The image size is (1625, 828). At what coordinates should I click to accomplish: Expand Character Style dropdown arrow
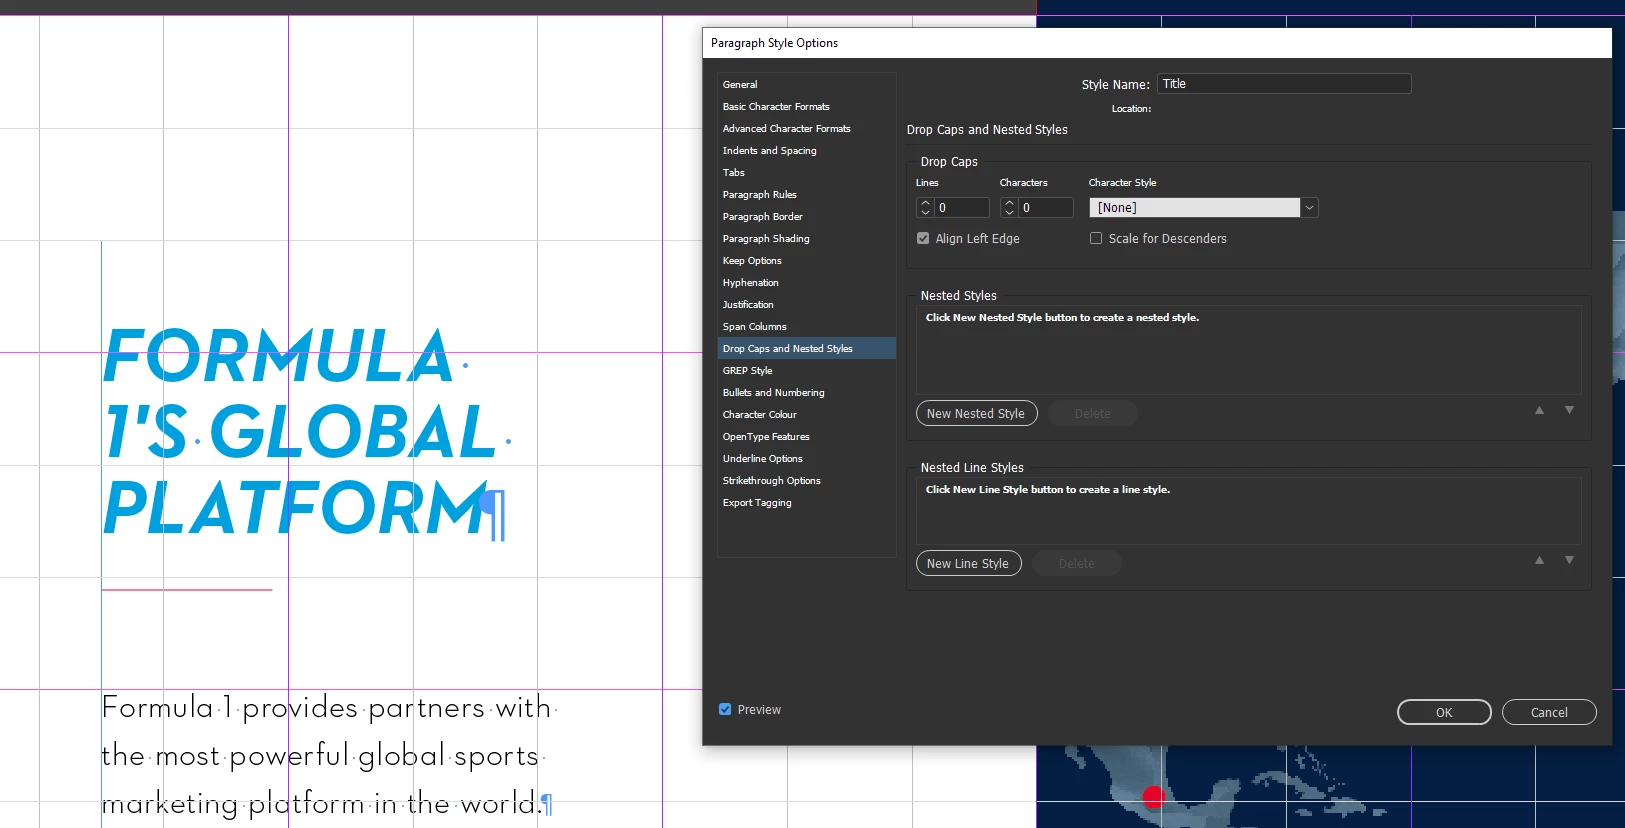point(1309,208)
